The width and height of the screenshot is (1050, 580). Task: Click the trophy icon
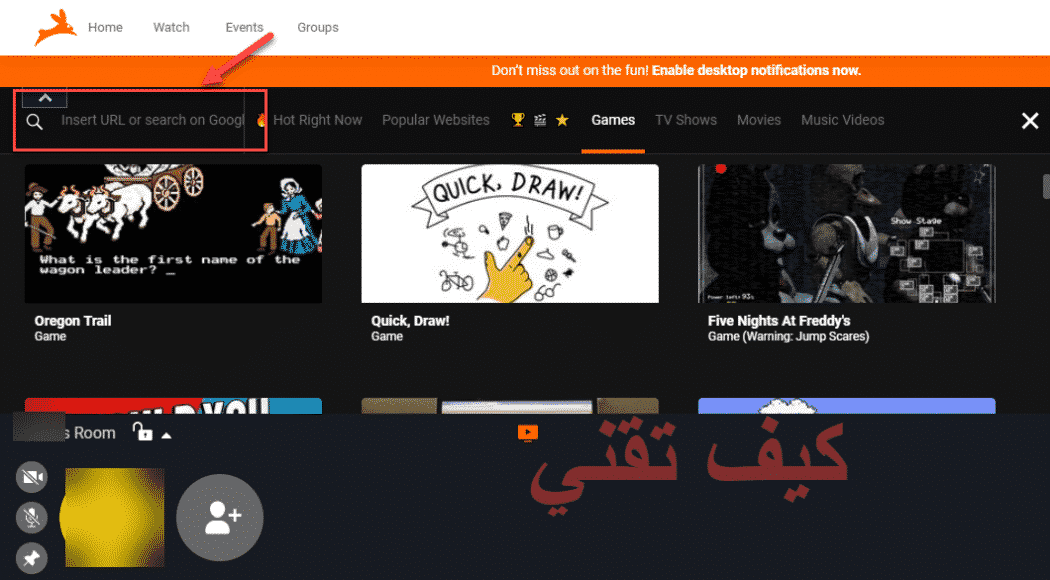[x=518, y=120]
